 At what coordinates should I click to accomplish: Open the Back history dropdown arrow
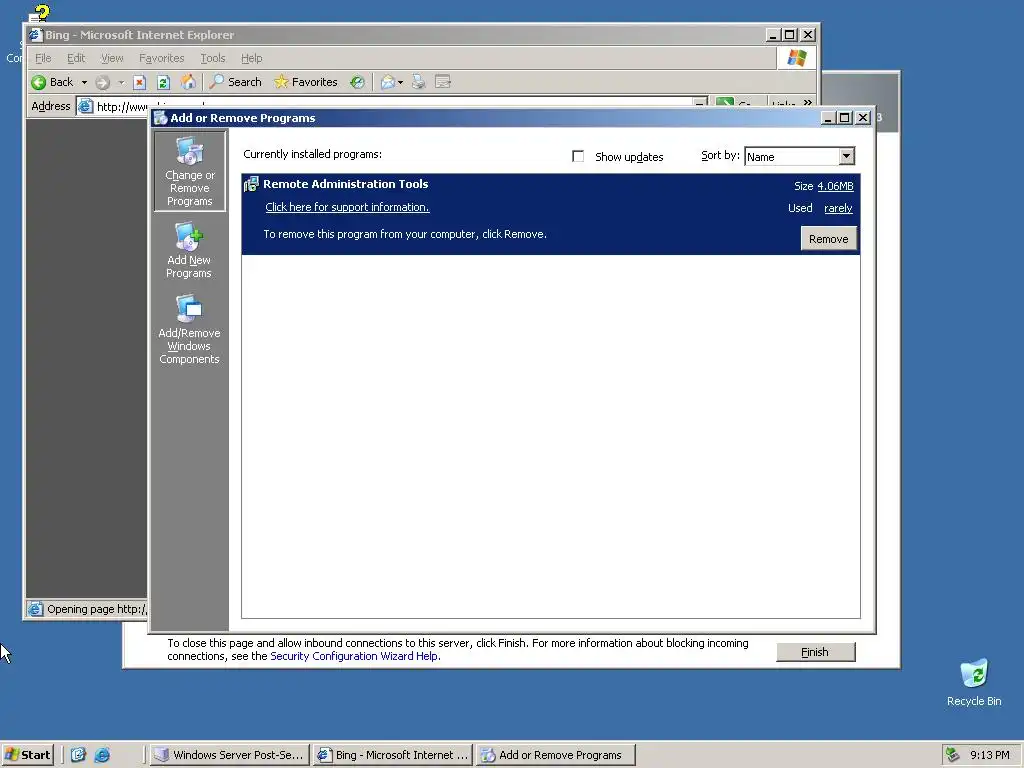click(x=84, y=82)
